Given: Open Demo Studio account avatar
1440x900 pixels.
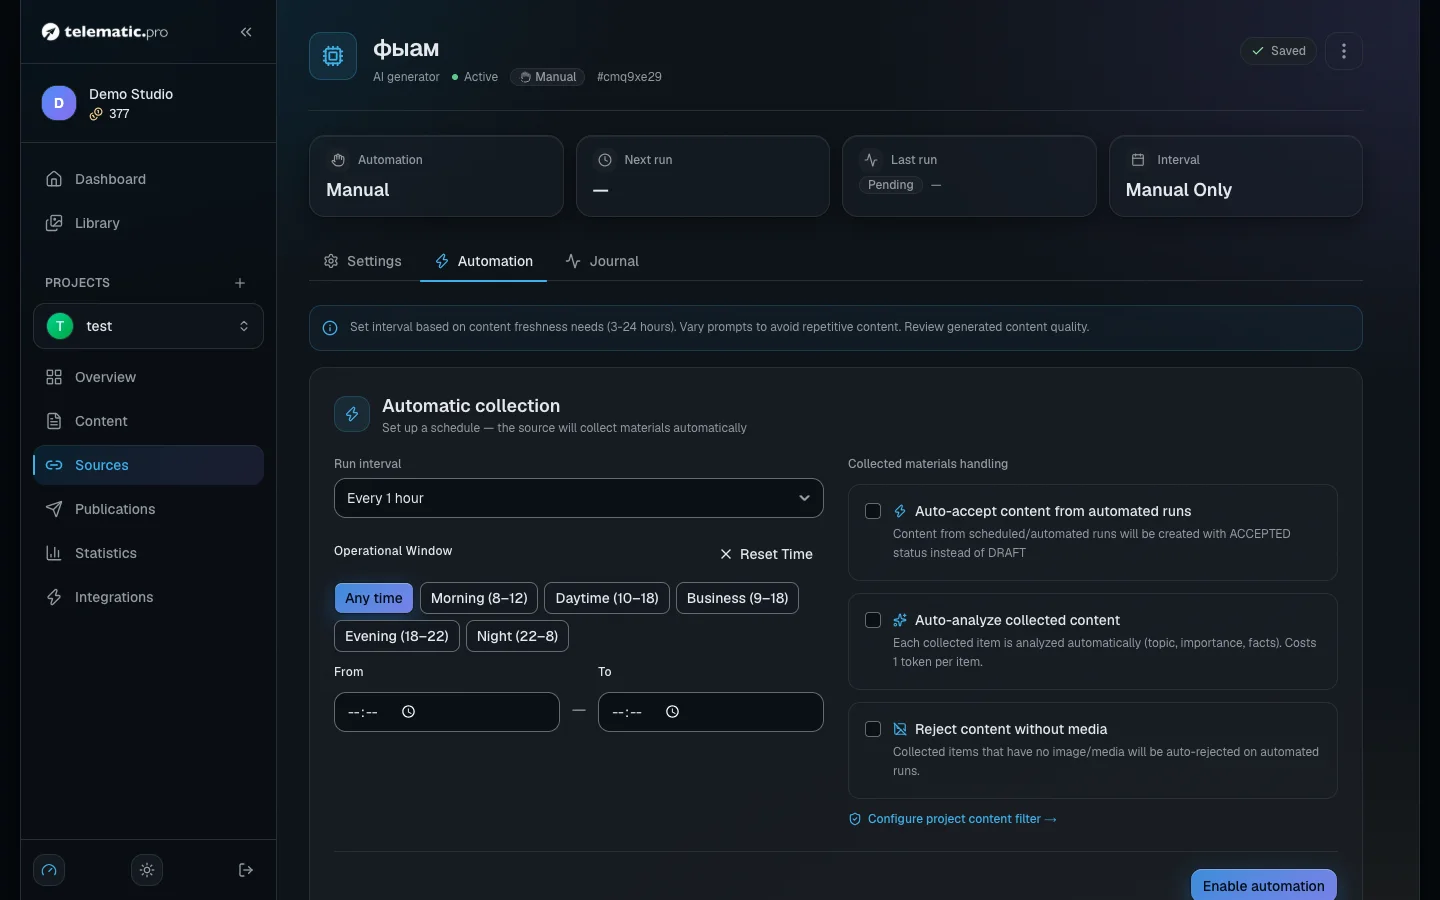Looking at the screenshot, I should 59,103.
